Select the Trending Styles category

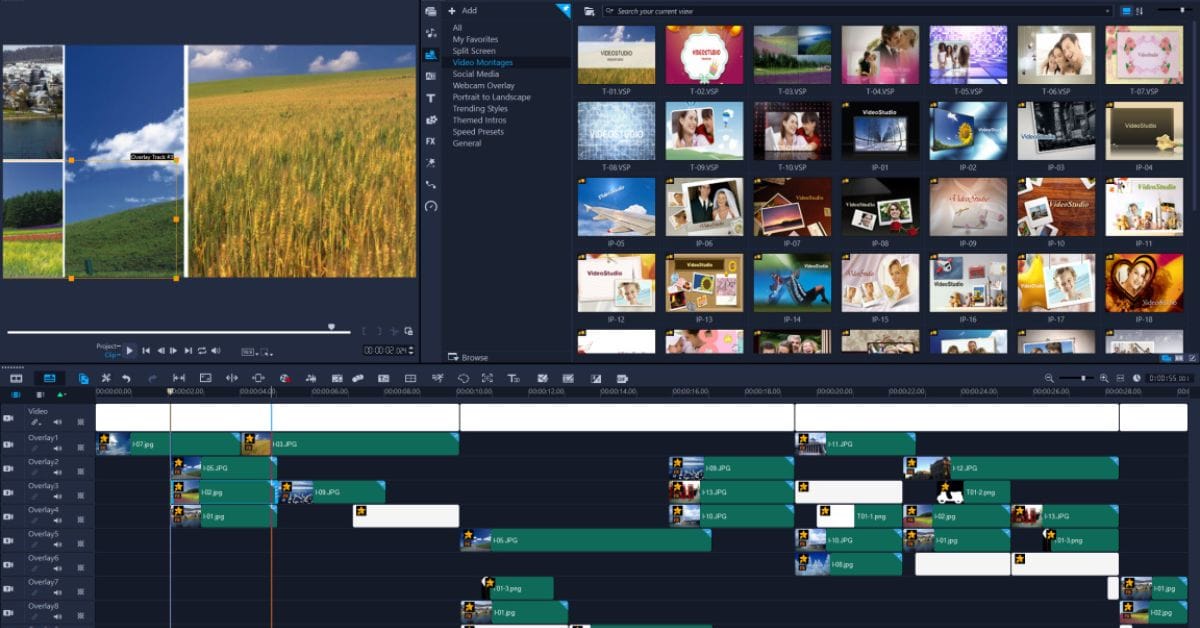point(480,108)
